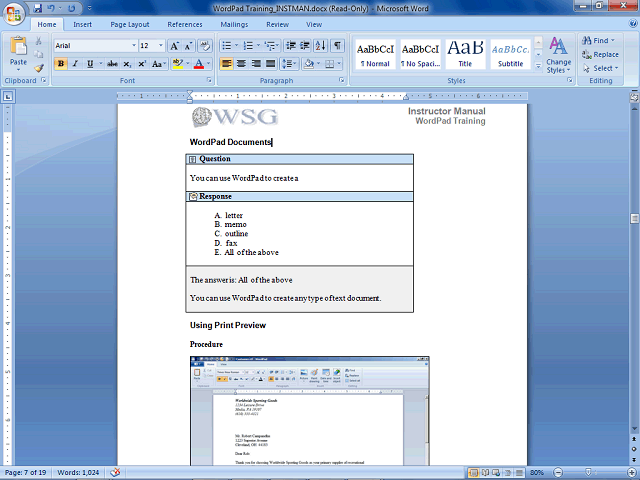Open the Font dialog launcher
This screenshot has height=480, width=640.
pyautogui.click(x=209, y=80)
